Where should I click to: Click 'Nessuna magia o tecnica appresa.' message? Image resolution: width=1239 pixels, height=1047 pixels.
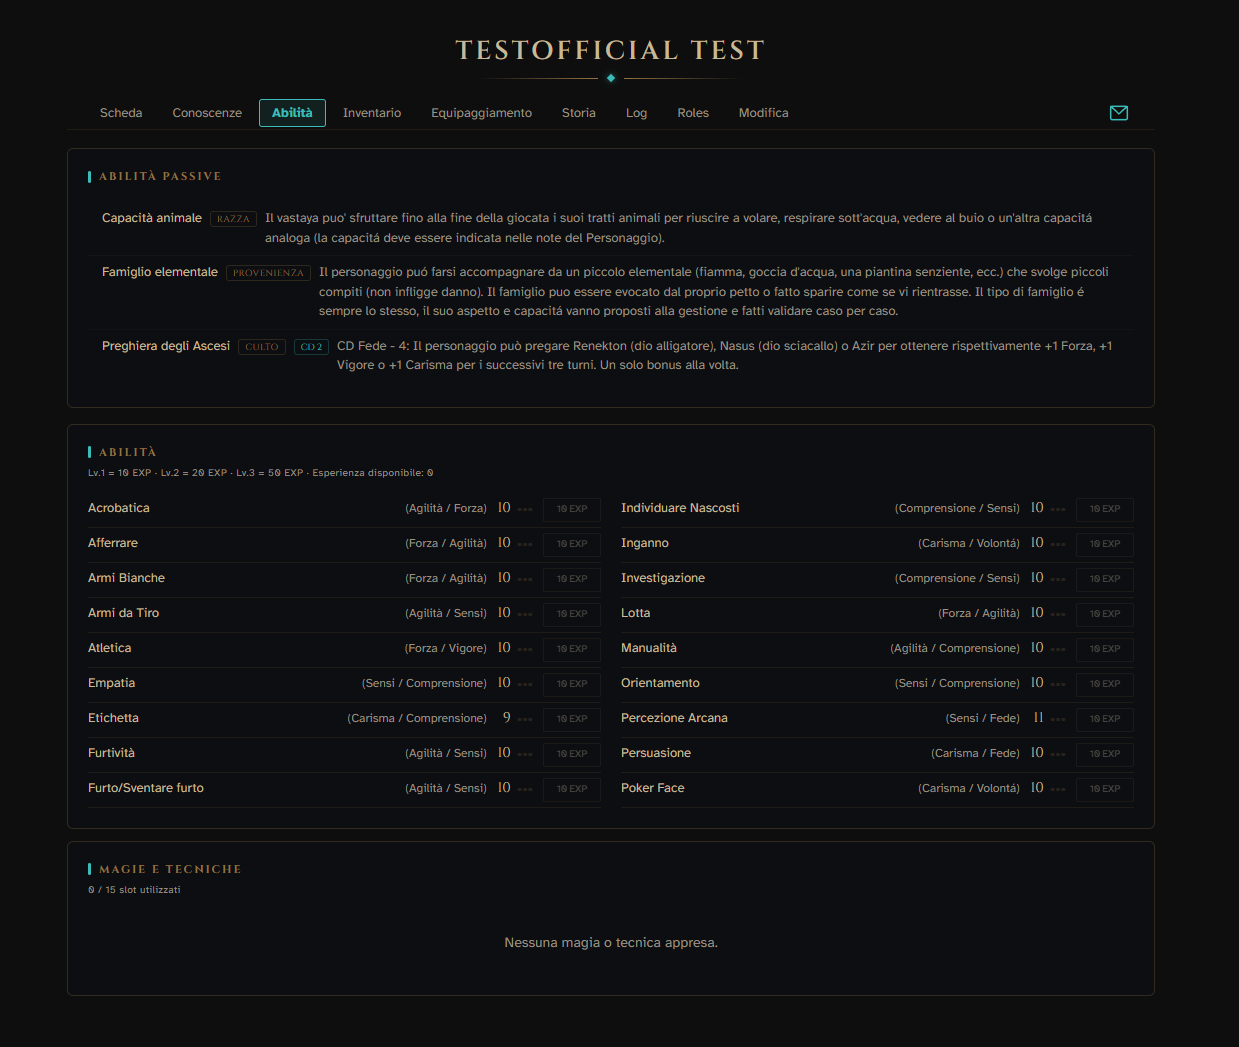(x=611, y=943)
